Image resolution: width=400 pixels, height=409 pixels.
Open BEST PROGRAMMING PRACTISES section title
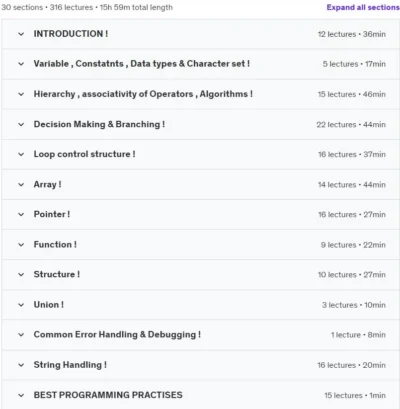point(108,395)
